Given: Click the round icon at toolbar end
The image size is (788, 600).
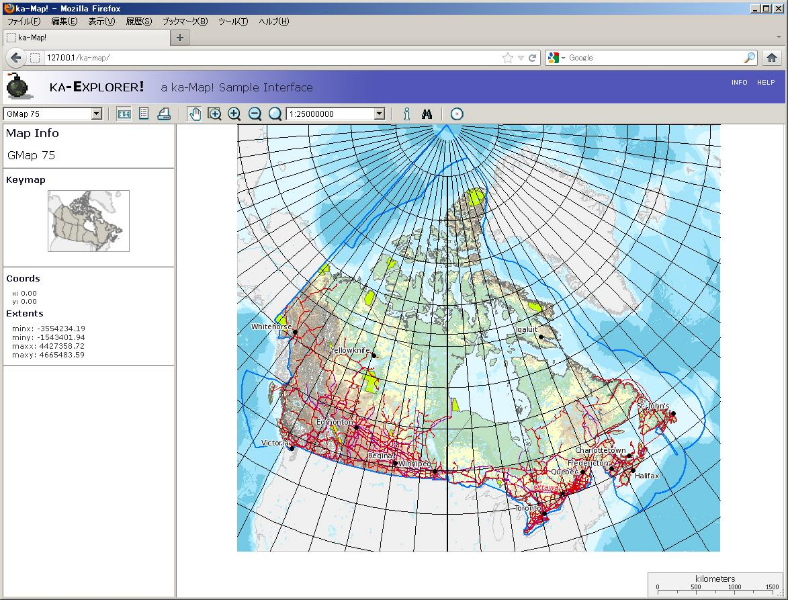Looking at the screenshot, I should [457, 114].
